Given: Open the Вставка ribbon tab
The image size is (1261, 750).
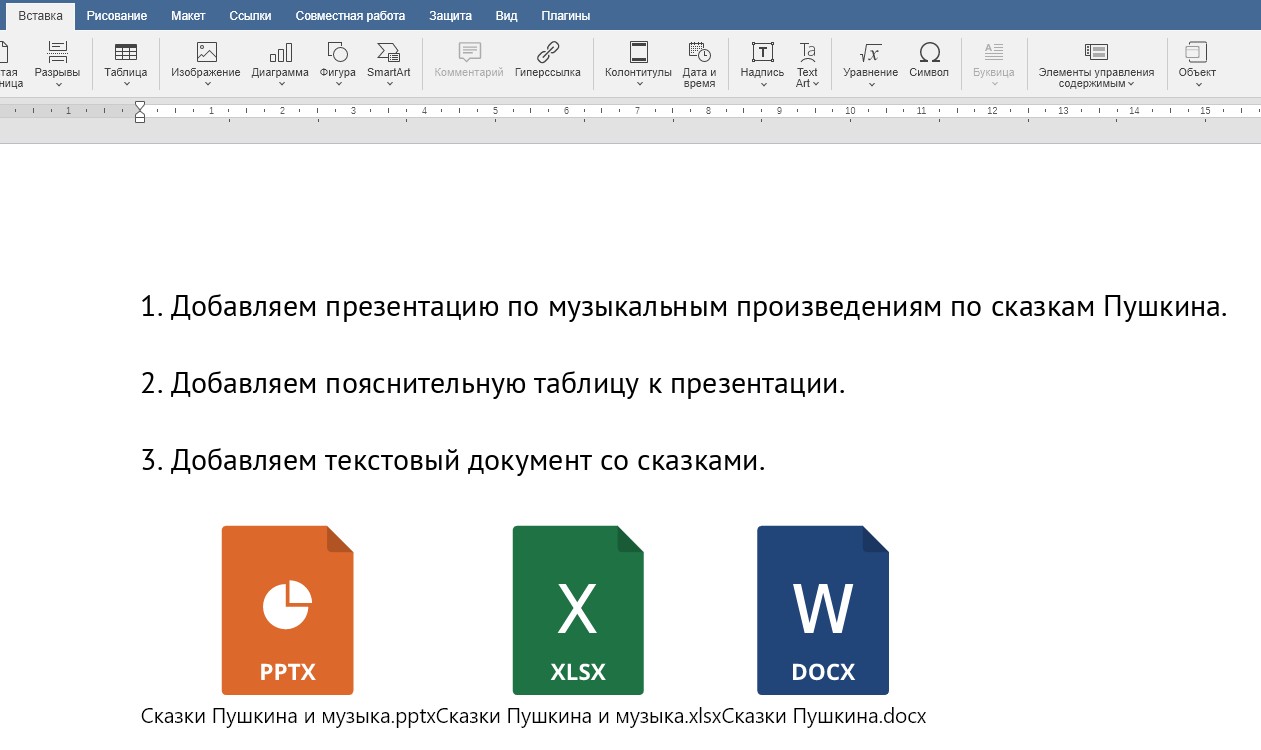Looking at the screenshot, I should [x=40, y=16].
